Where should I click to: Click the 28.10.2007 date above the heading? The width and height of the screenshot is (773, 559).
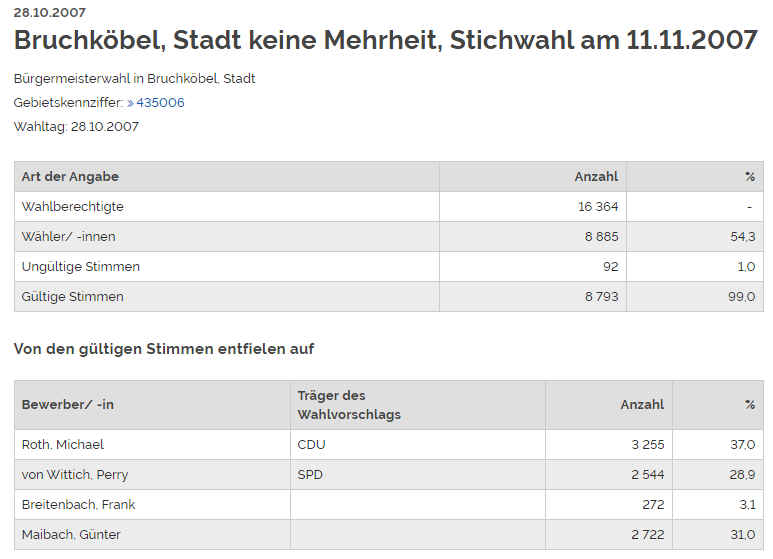[x=50, y=13]
